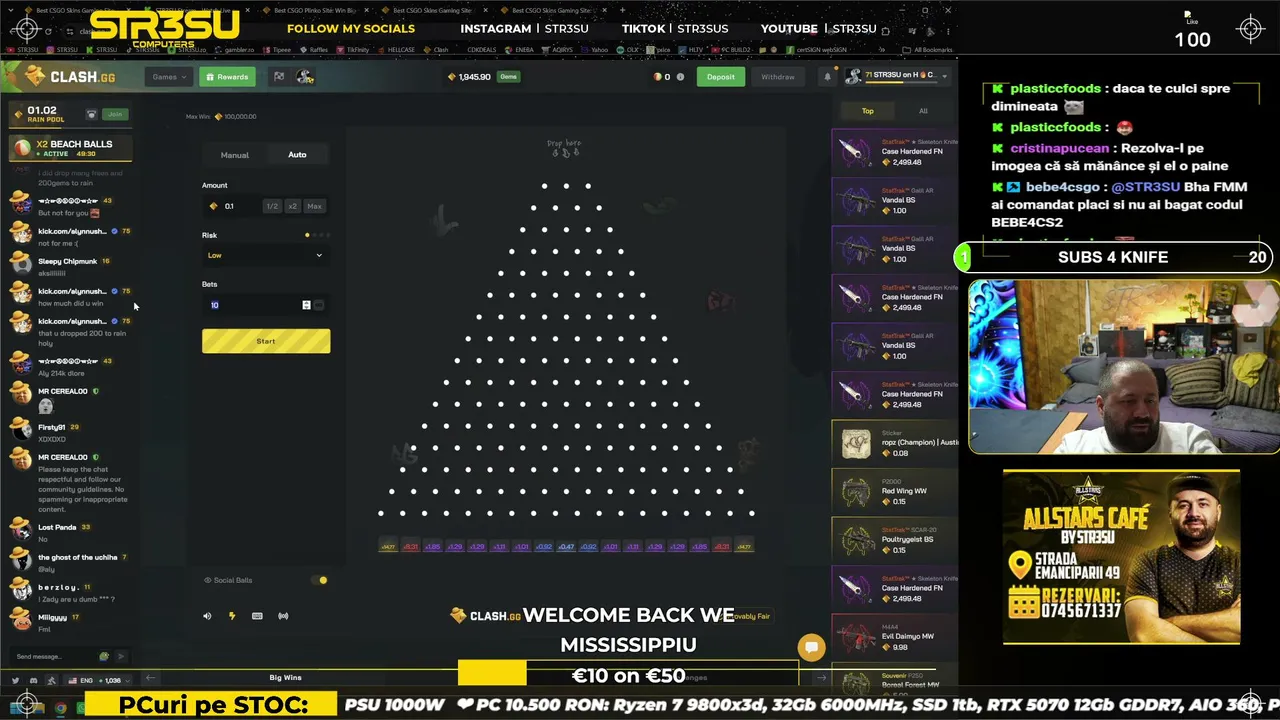Toggle the lightning fast mode icon

tap(232, 616)
